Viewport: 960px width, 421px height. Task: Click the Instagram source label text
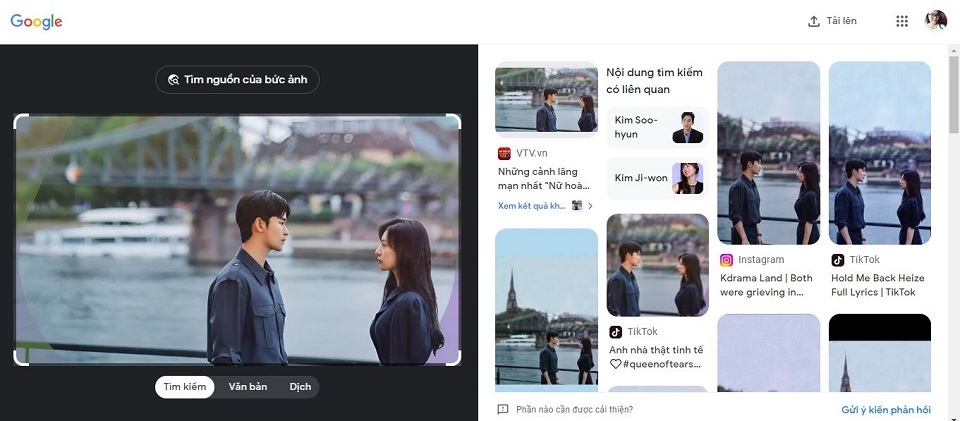[761, 260]
